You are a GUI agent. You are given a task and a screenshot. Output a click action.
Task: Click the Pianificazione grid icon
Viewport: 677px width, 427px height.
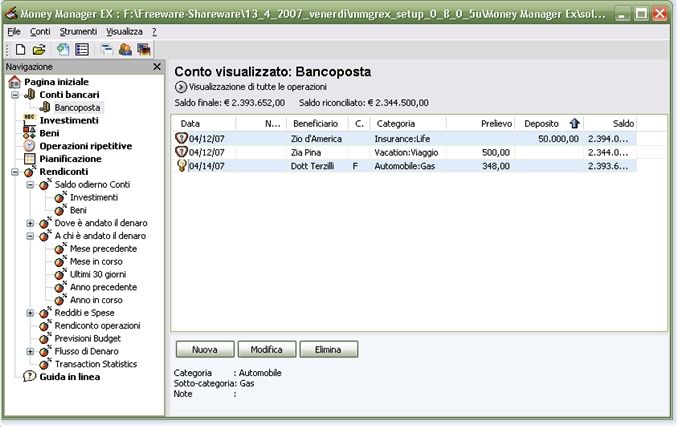29,158
